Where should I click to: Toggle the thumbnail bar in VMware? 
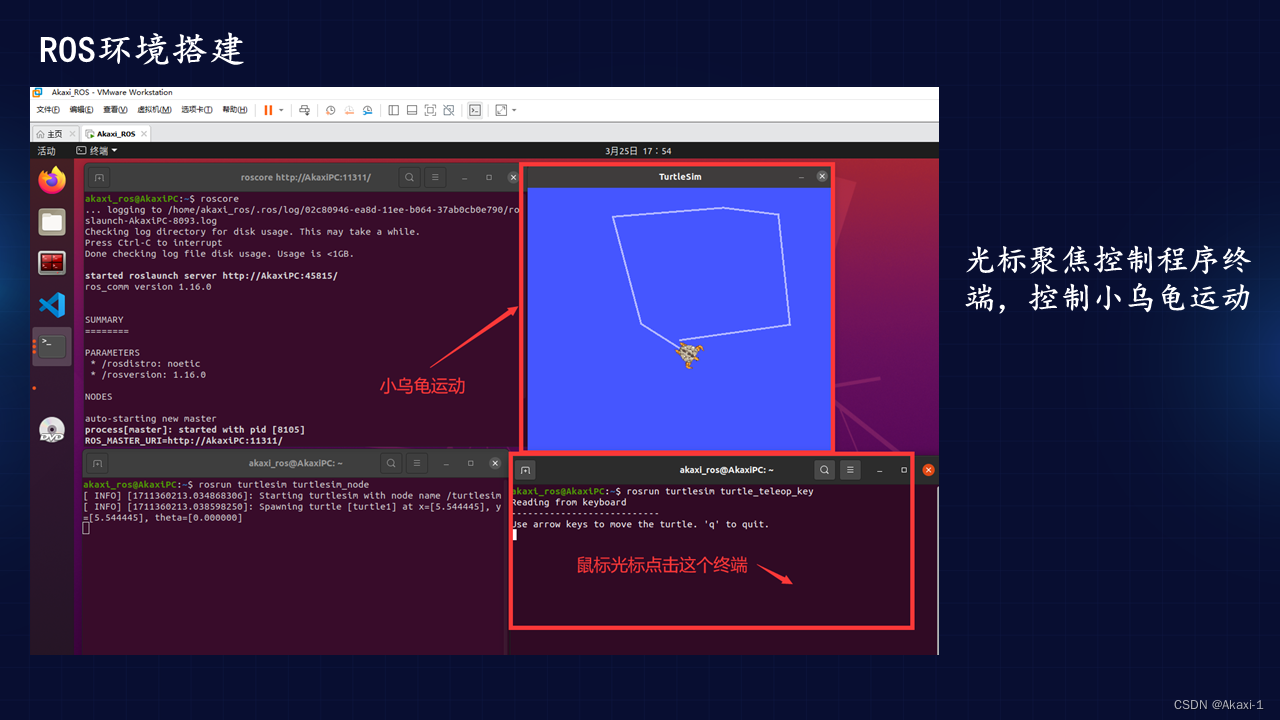pyautogui.click(x=412, y=110)
